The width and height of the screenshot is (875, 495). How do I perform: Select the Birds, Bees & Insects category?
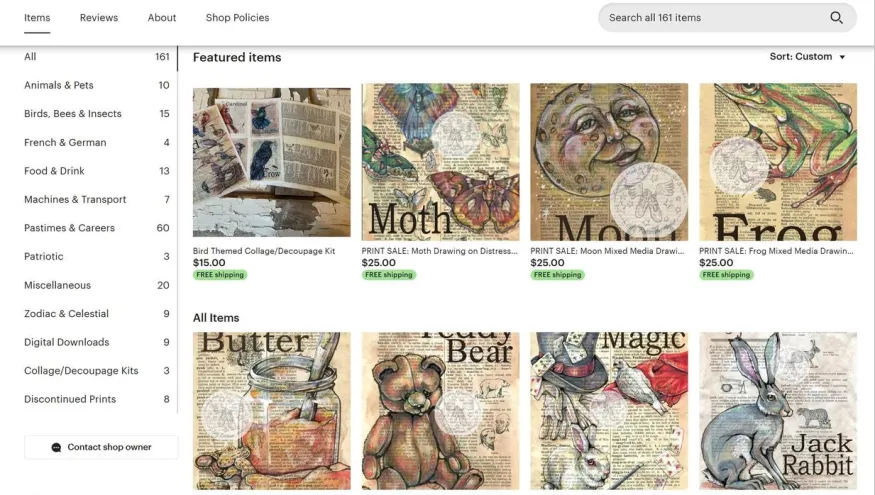point(97,114)
